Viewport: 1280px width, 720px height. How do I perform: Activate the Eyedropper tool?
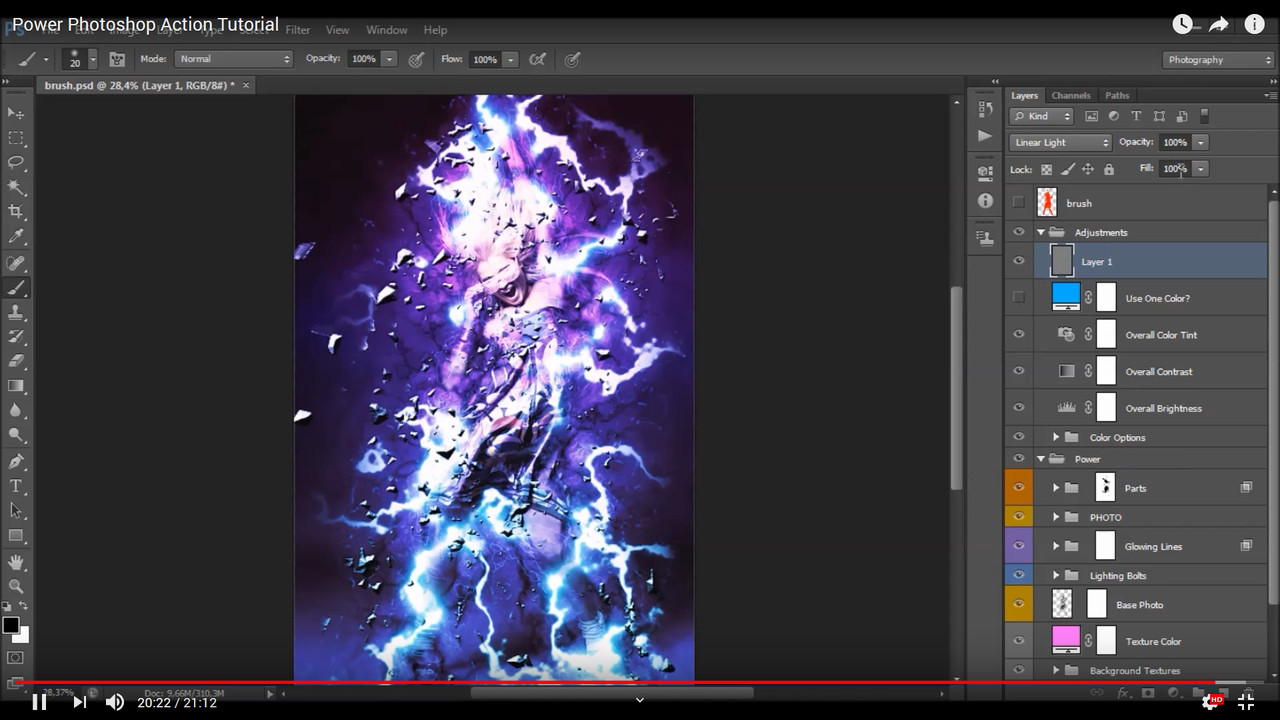pos(16,234)
